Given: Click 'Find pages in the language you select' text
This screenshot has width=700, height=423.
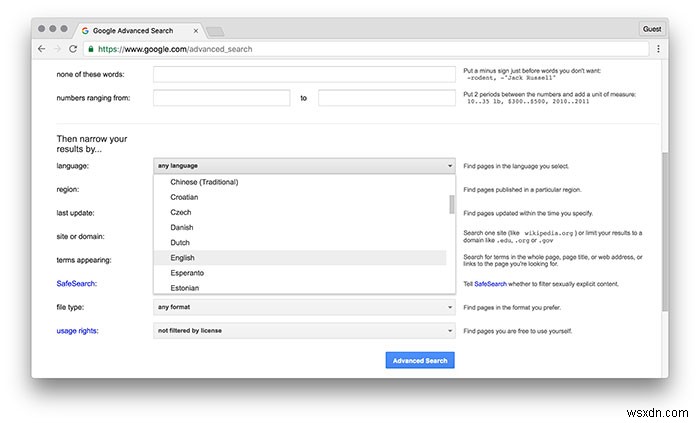Looking at the screenshot, I should point(516,166).
